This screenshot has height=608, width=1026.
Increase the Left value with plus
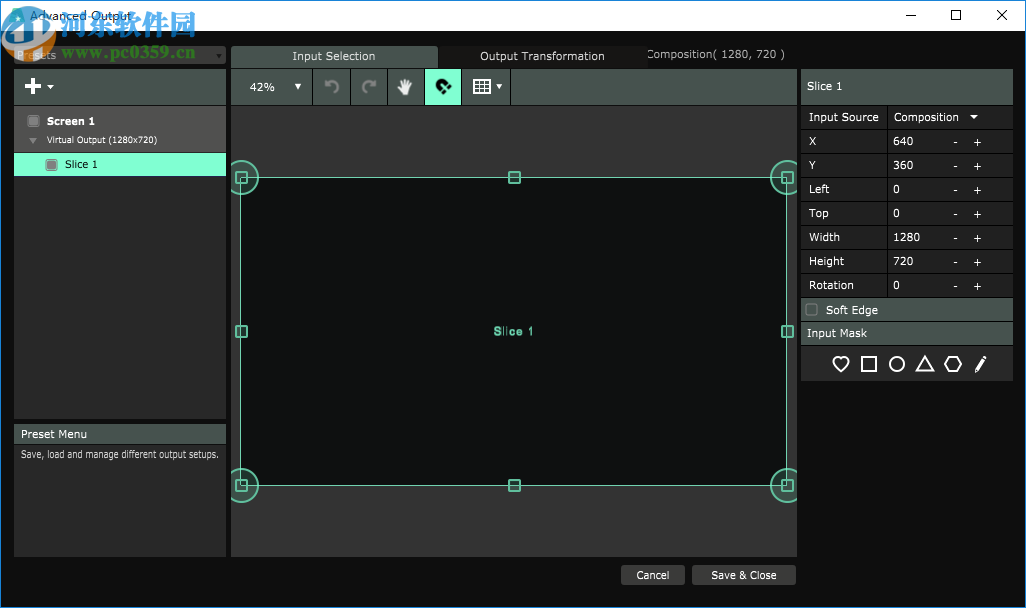[x=977, y=190]
